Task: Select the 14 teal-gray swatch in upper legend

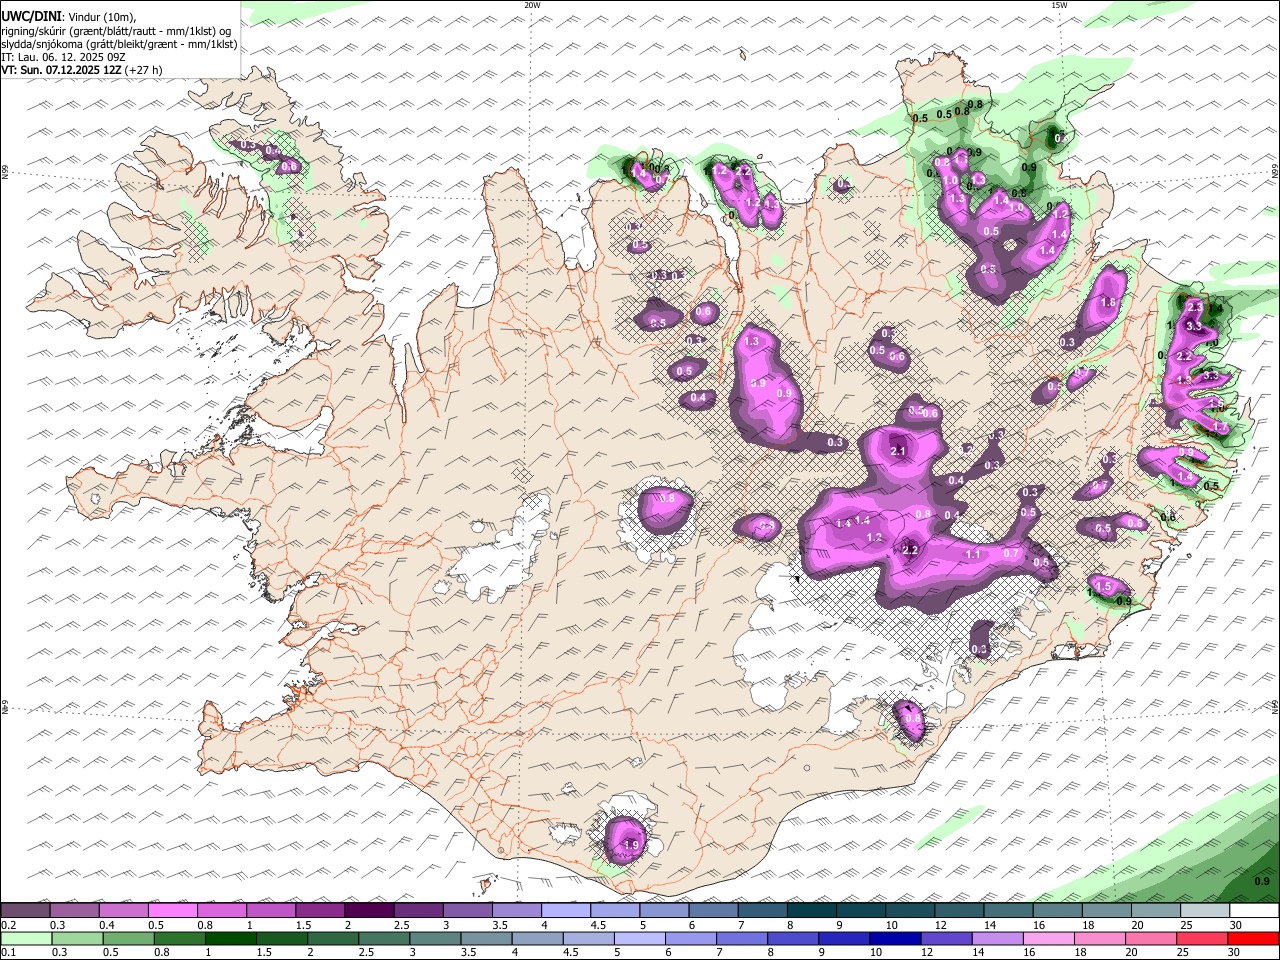Action: coord(1007,911)
